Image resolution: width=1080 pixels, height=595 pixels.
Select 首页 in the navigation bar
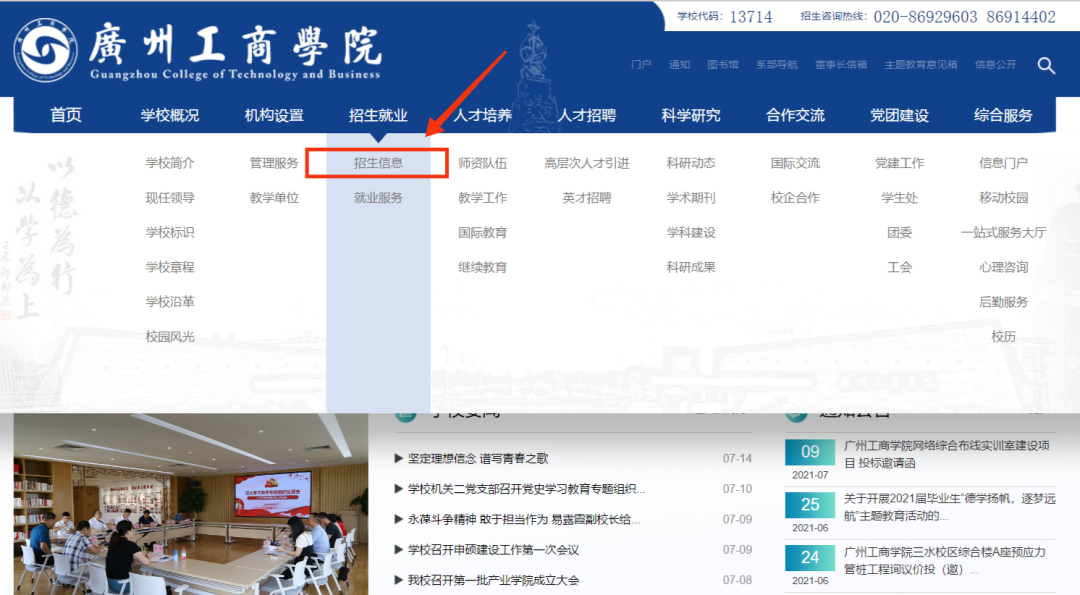pos(65,115)
